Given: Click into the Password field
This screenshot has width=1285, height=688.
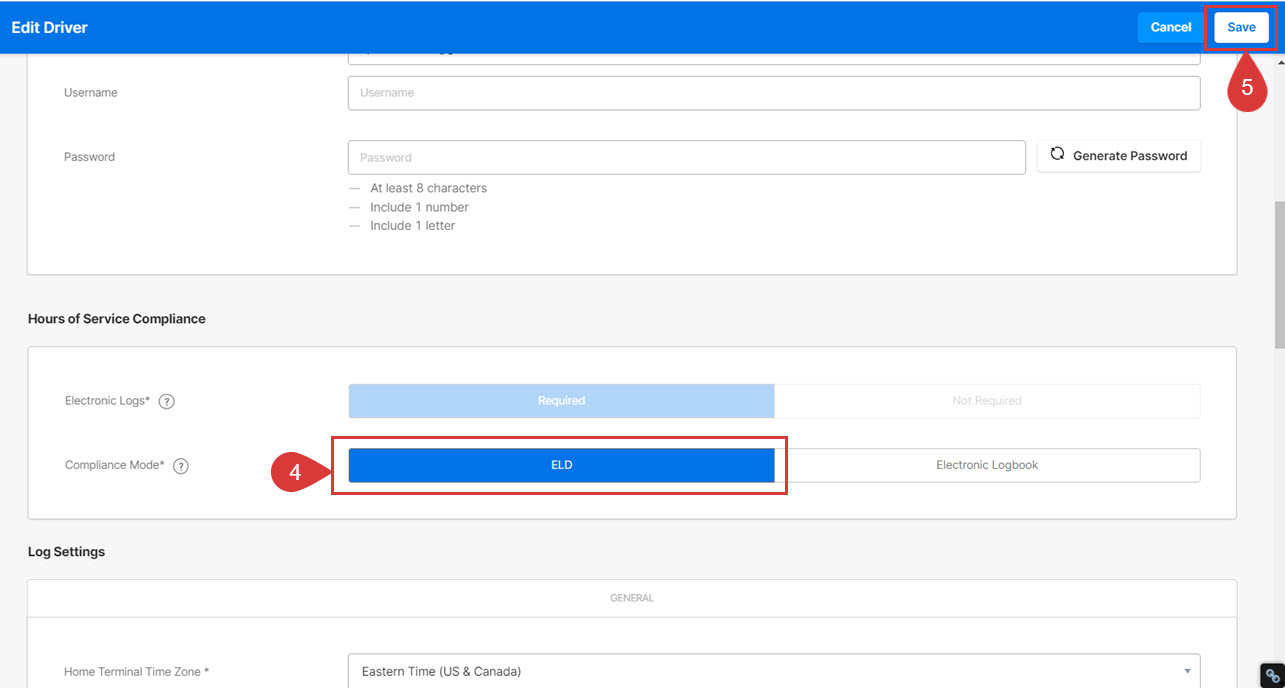Looking at the screenshot, I should (686, 157).
